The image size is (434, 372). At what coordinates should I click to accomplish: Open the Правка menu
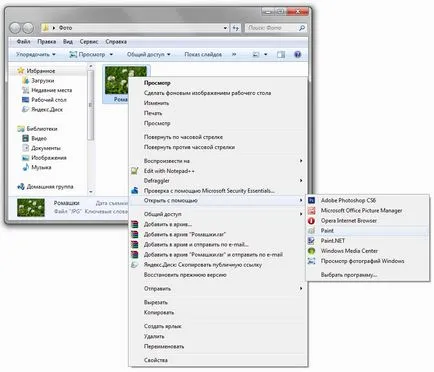(47, 42)
